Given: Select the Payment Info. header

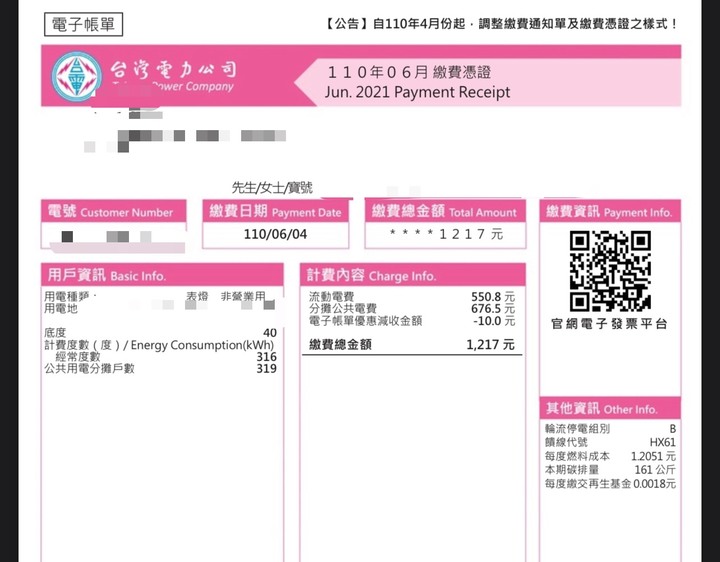Looking at the screenshot, I should point(610,211).
